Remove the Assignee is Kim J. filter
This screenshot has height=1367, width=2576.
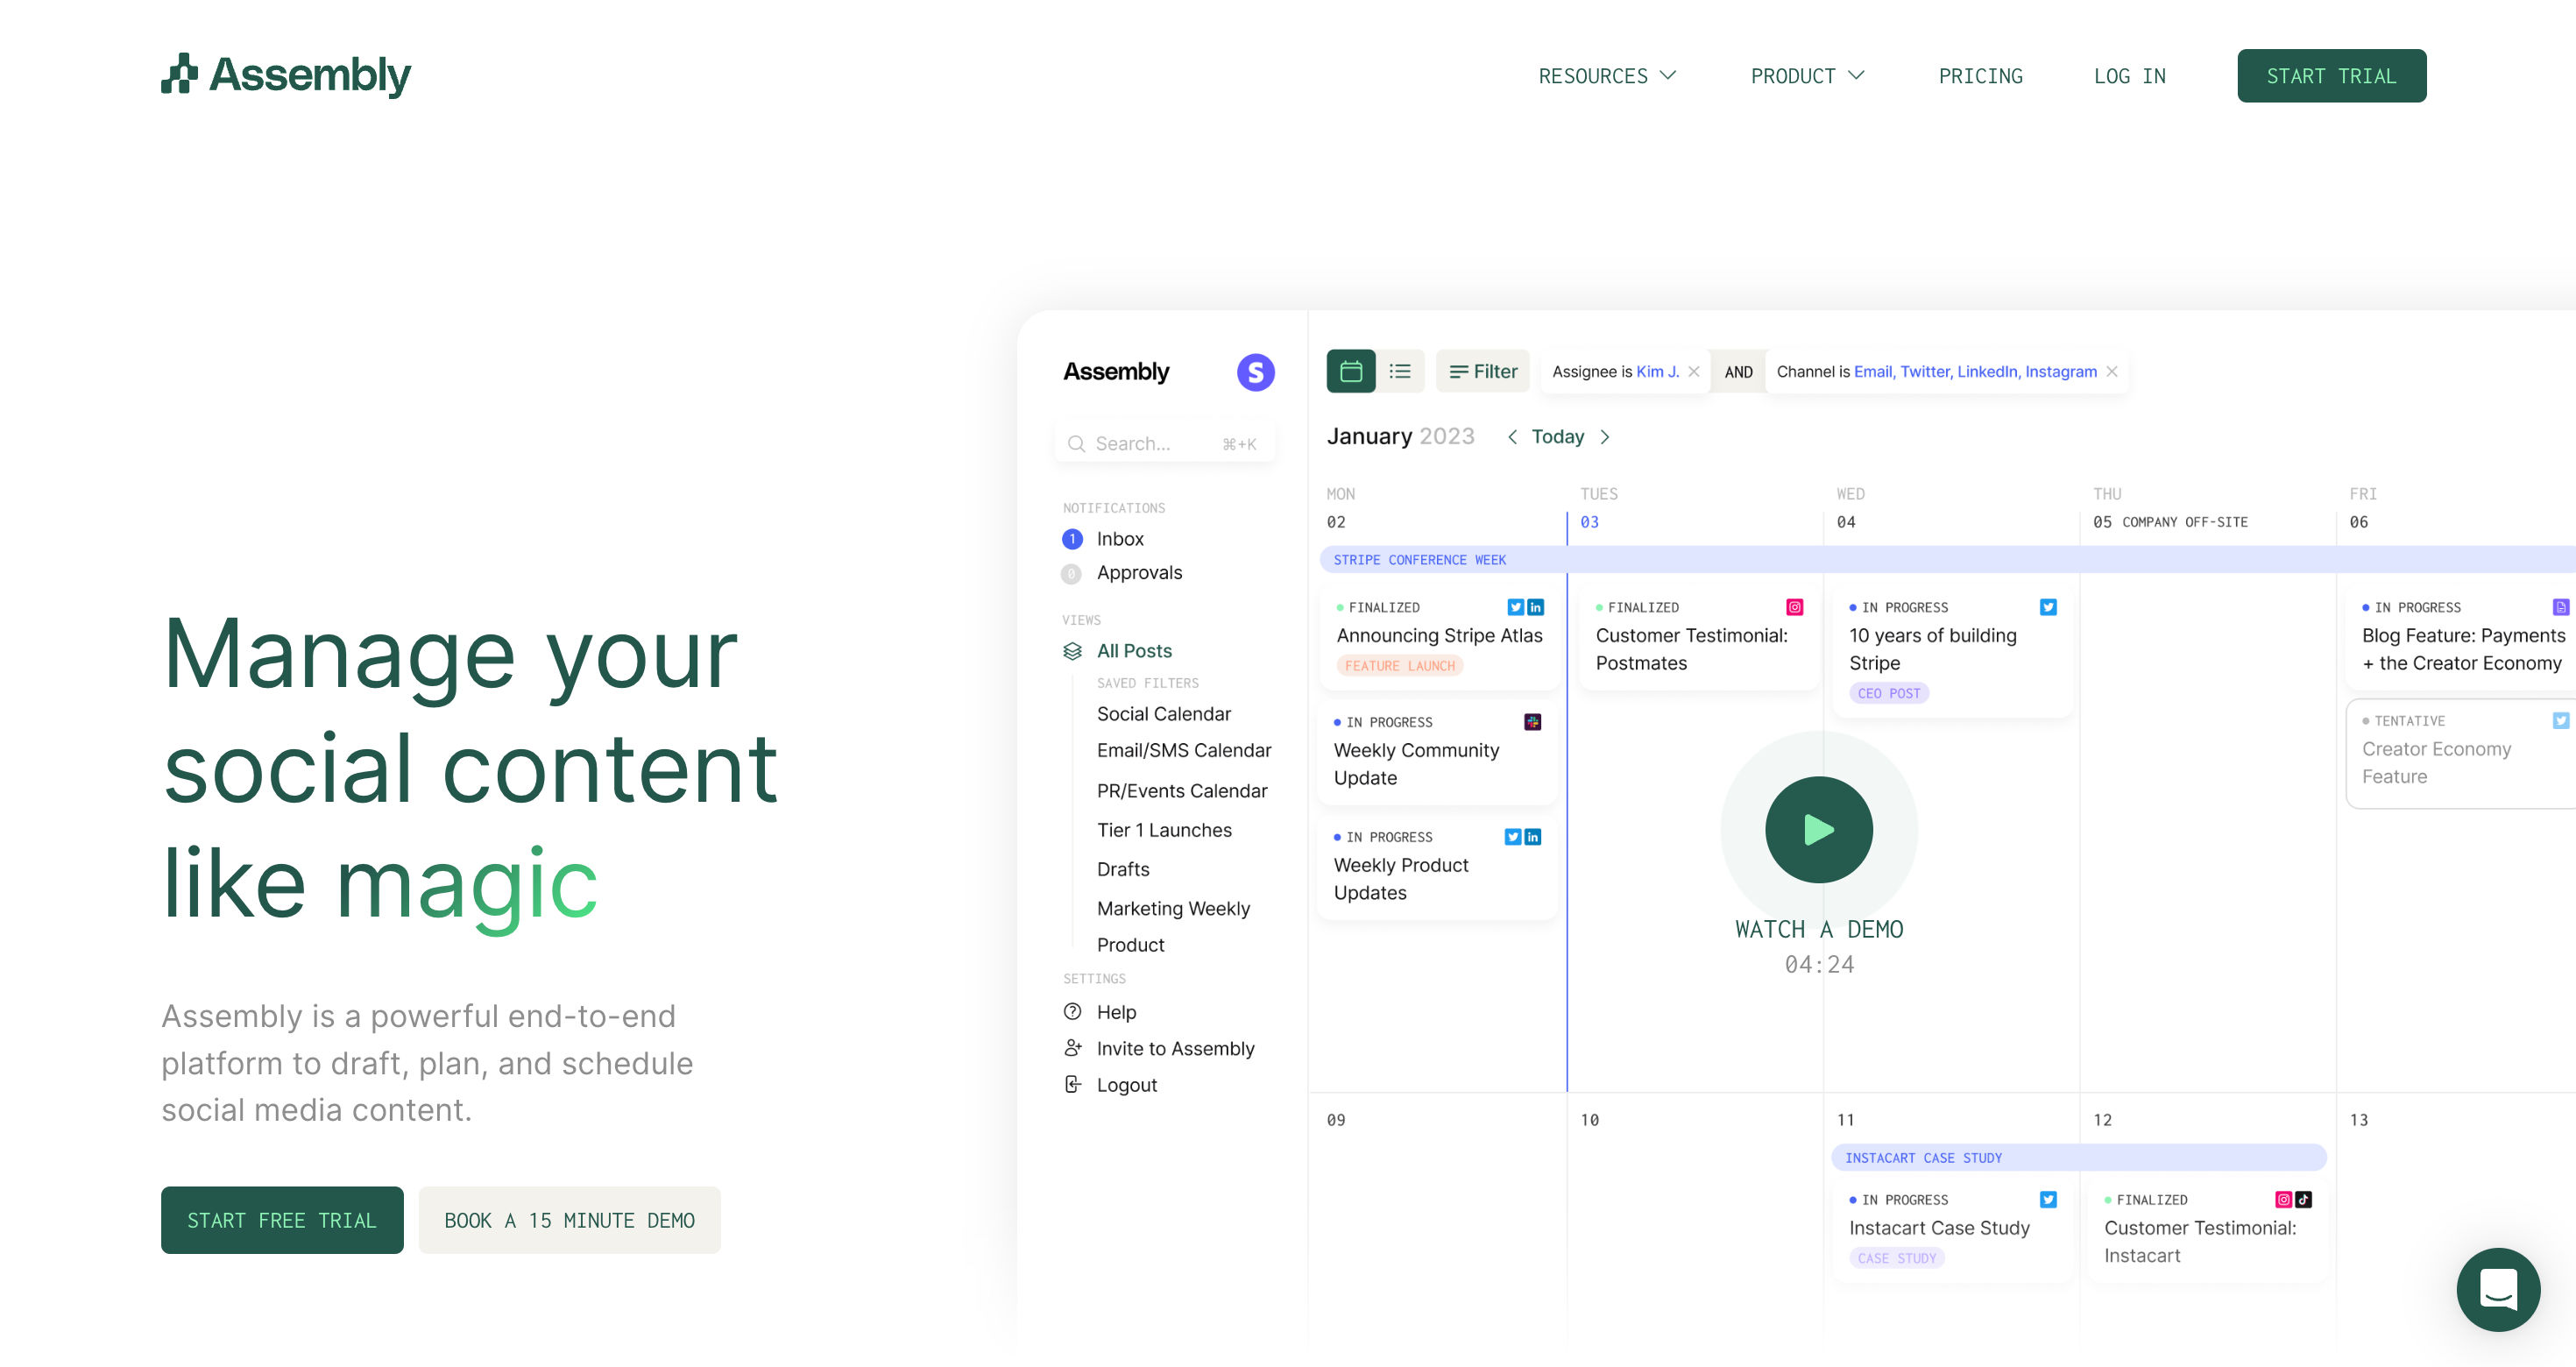tap(1693, 371)
